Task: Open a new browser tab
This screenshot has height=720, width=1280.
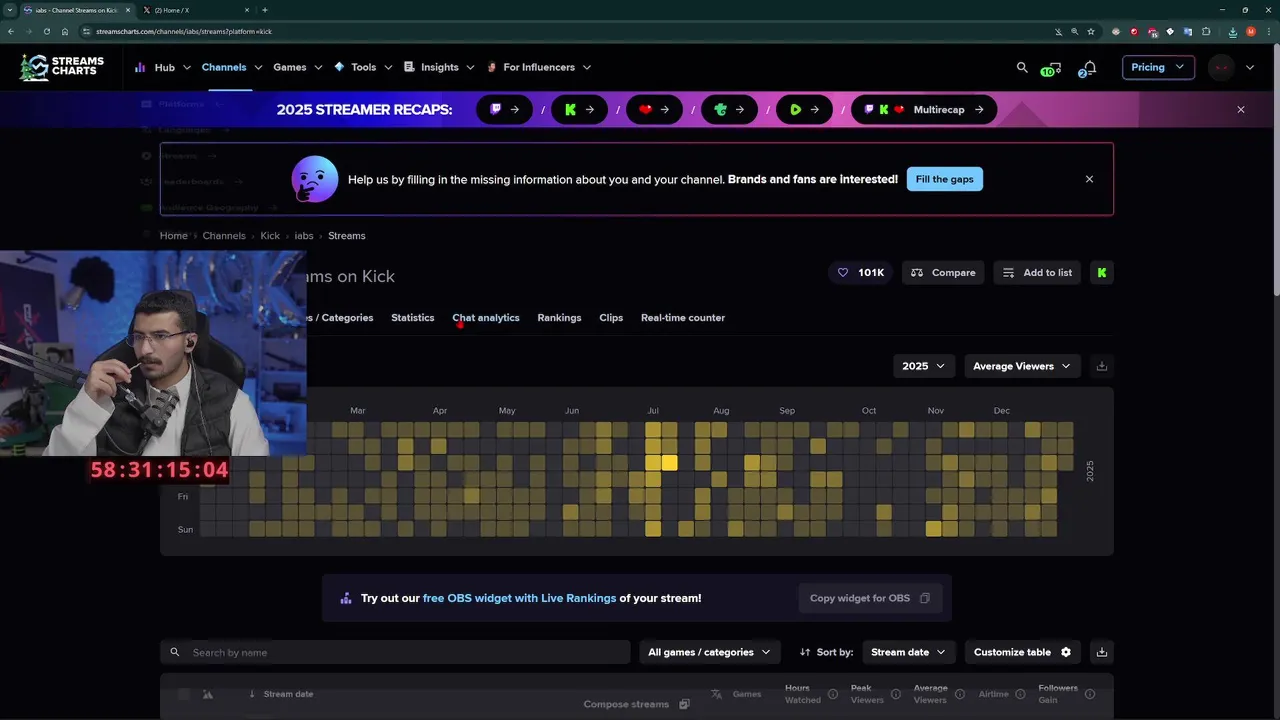Action: [264, 10]
